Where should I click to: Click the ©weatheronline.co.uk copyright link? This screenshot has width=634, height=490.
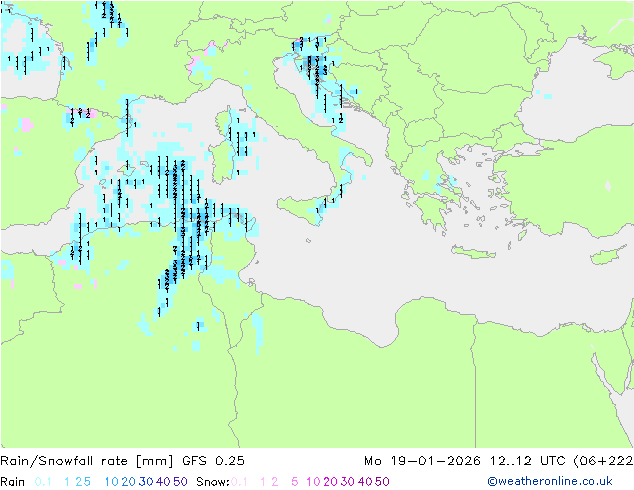550,481
